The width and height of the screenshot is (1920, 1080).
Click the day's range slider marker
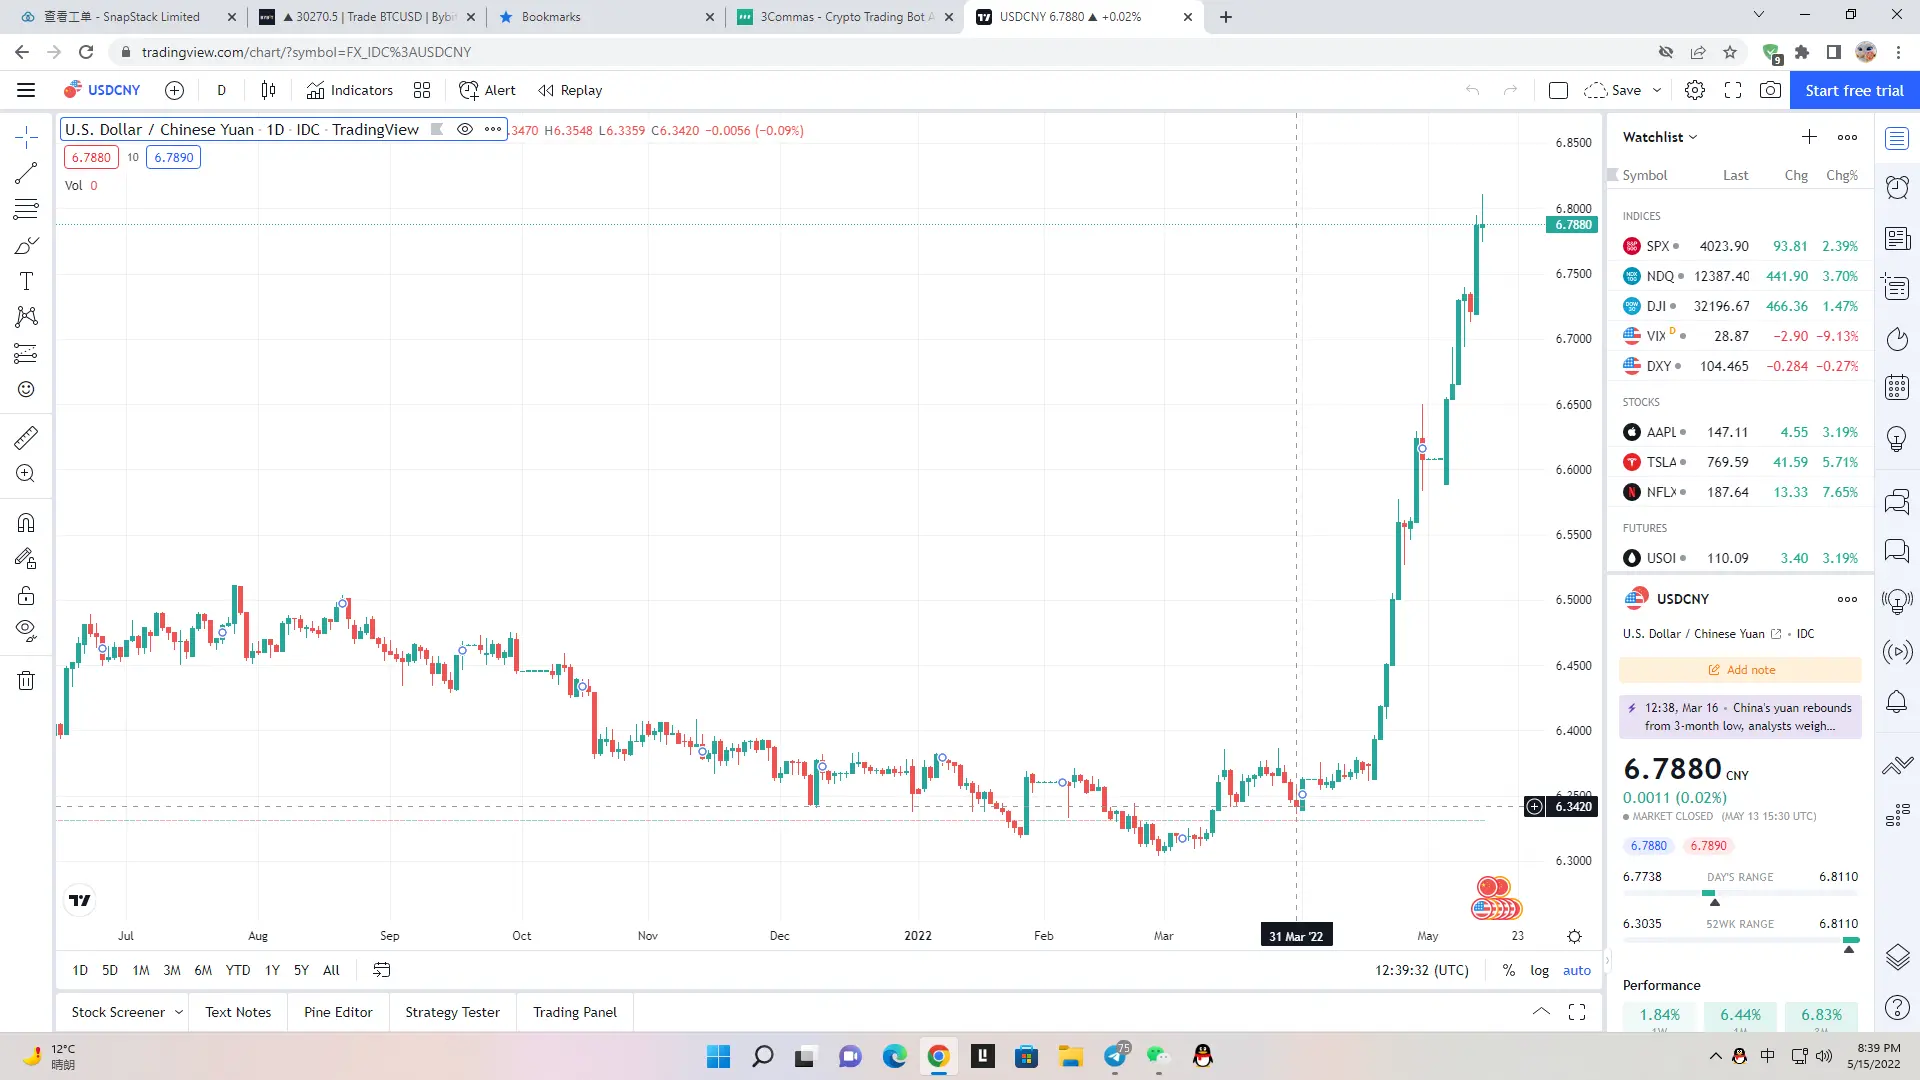pyautogui.click(x=1715, y=902)
